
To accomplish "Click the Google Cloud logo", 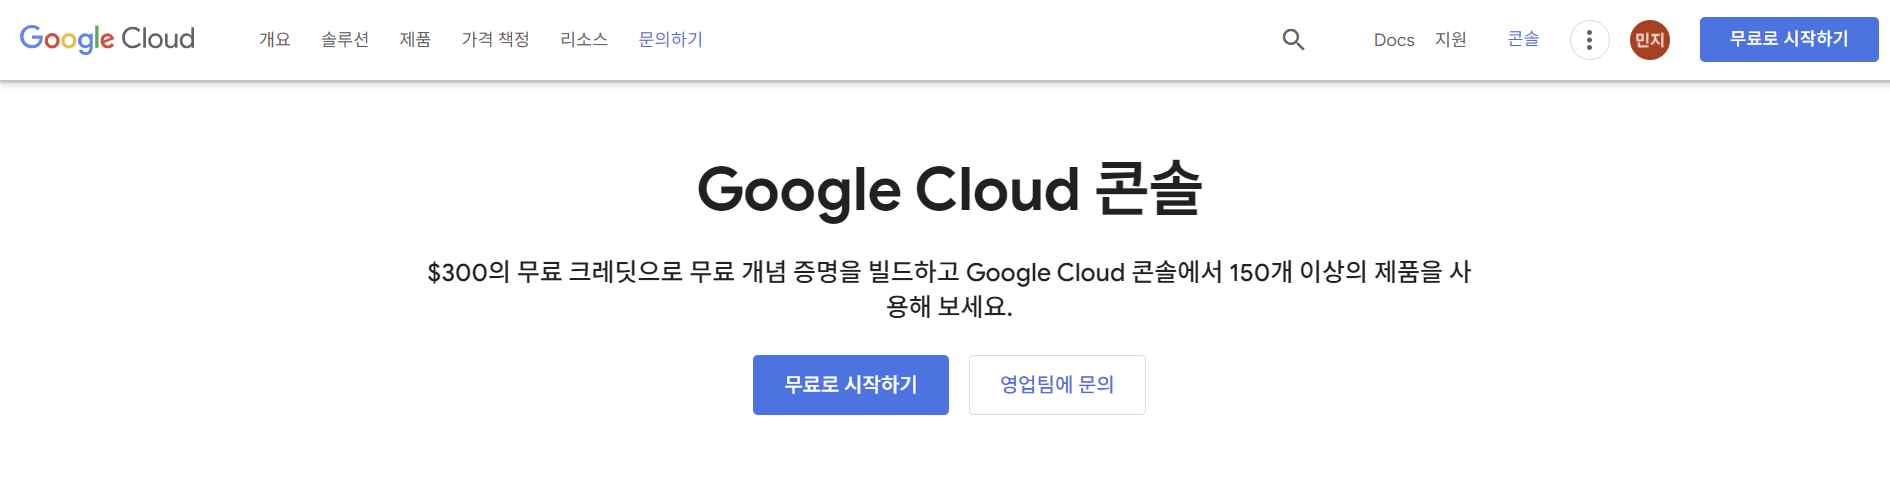I will [107, 39].
